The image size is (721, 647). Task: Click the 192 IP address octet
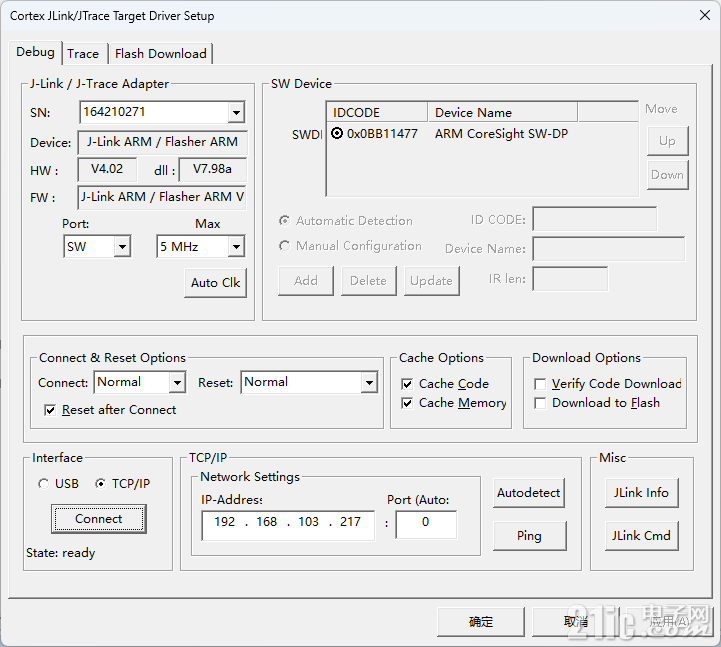point(224,522)
